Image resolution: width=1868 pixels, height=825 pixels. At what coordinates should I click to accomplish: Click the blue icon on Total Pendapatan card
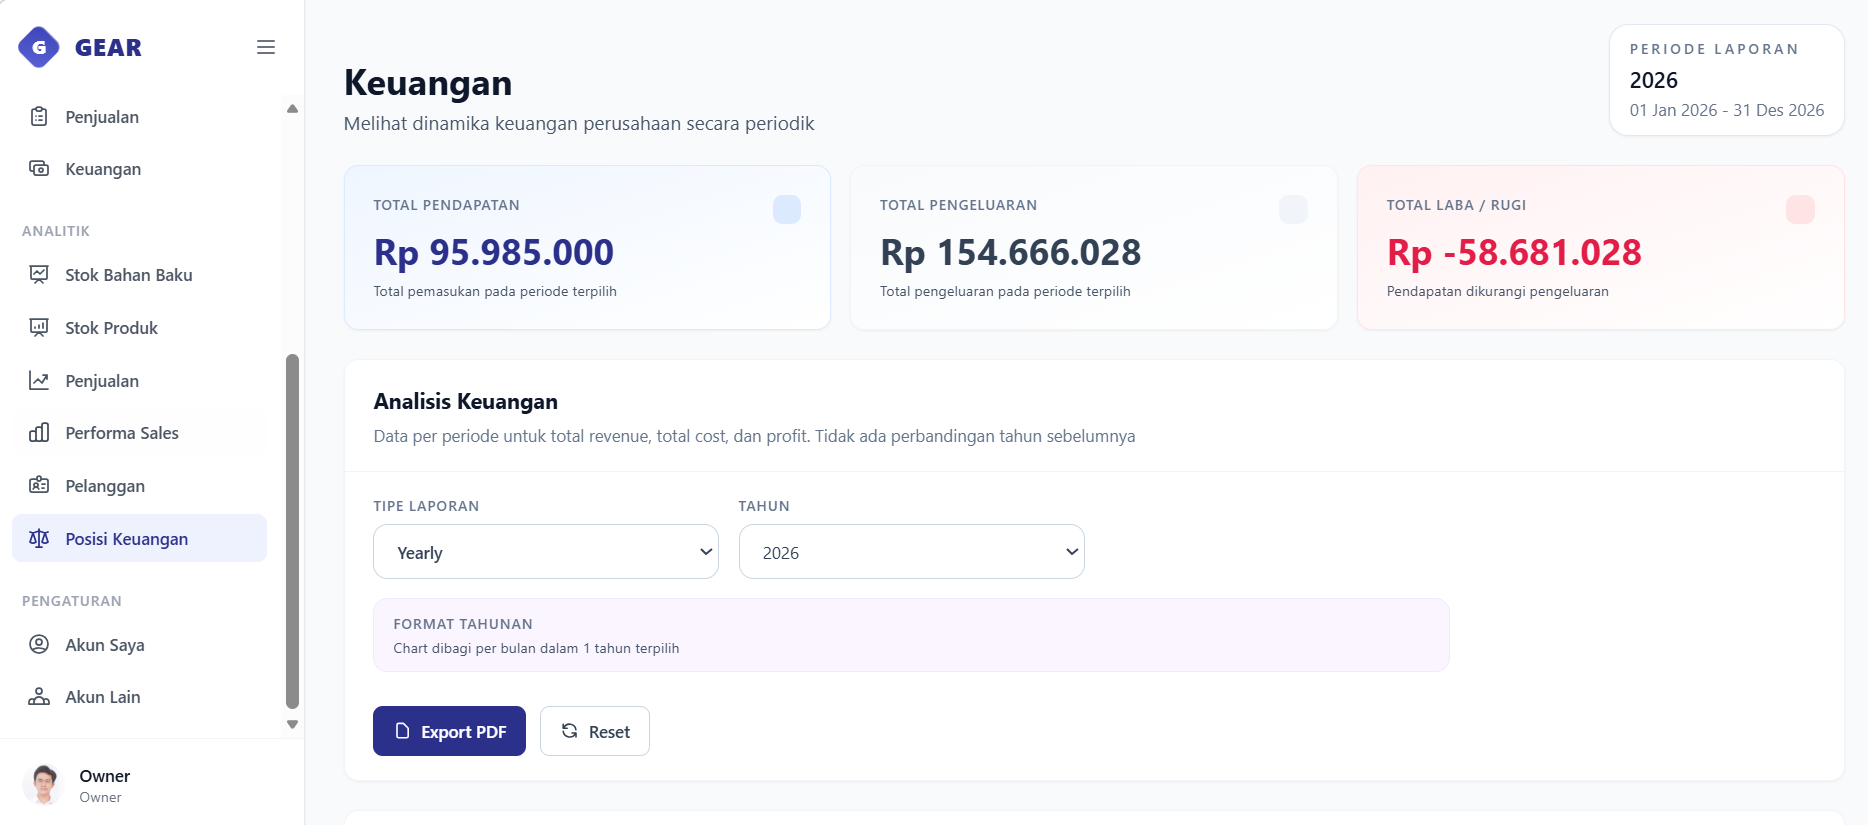tap(787, 210)
